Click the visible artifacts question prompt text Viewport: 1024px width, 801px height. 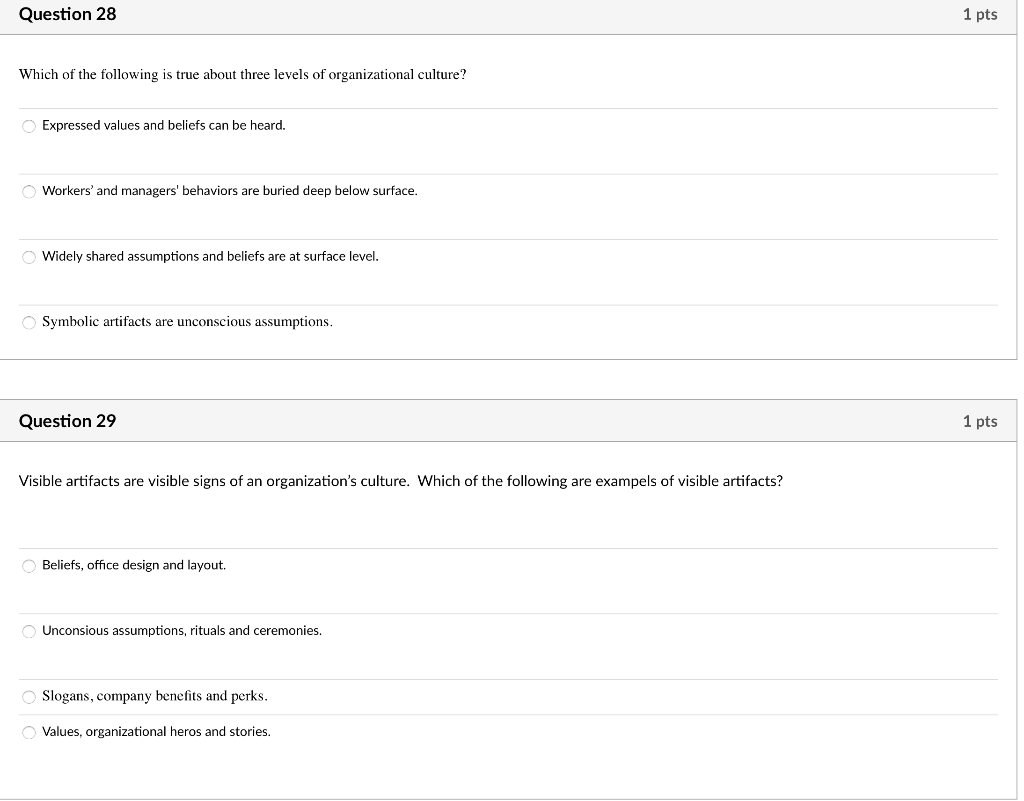point(400,481)
